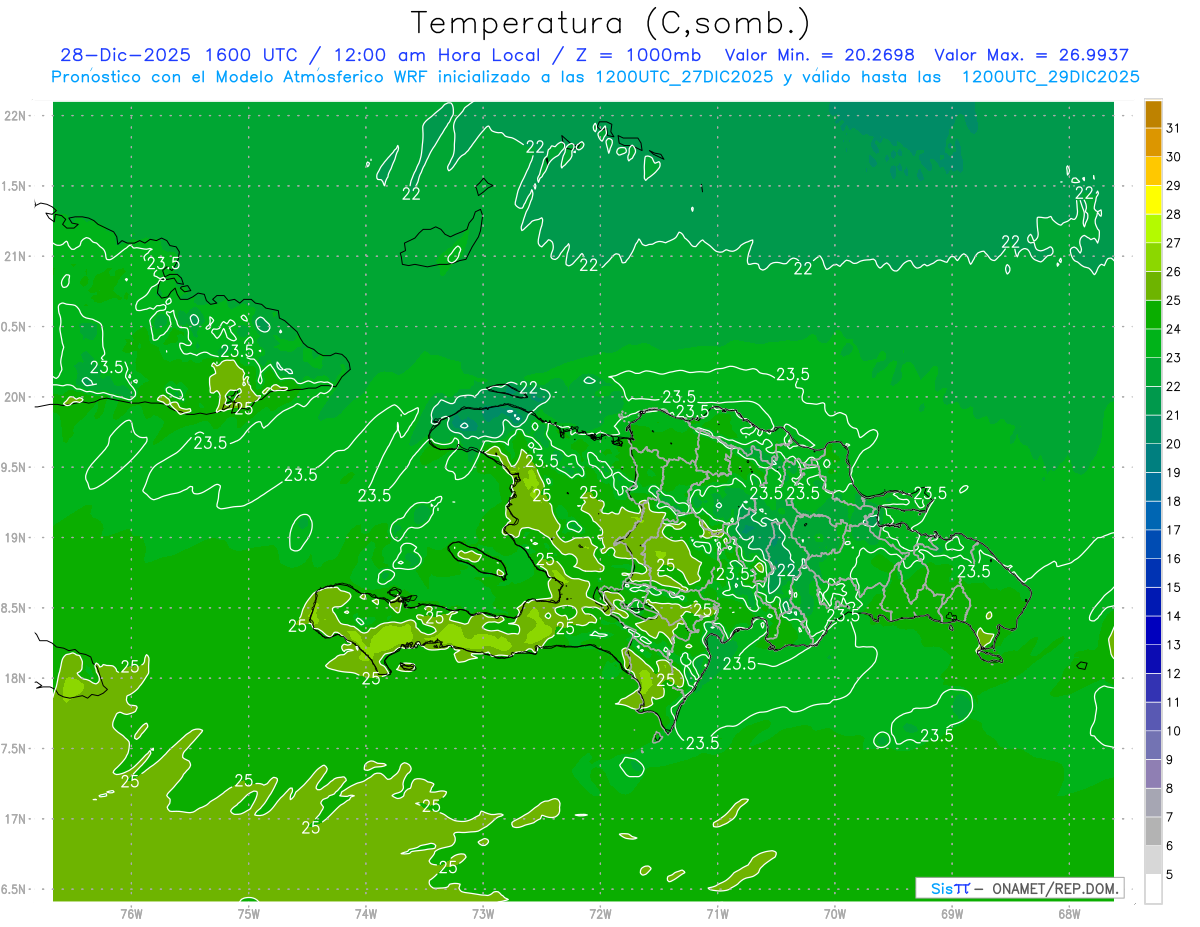Viewport: 1200px width, 927px height.
Task: Click the colorbar label '31'
Action: [1174, 128]
